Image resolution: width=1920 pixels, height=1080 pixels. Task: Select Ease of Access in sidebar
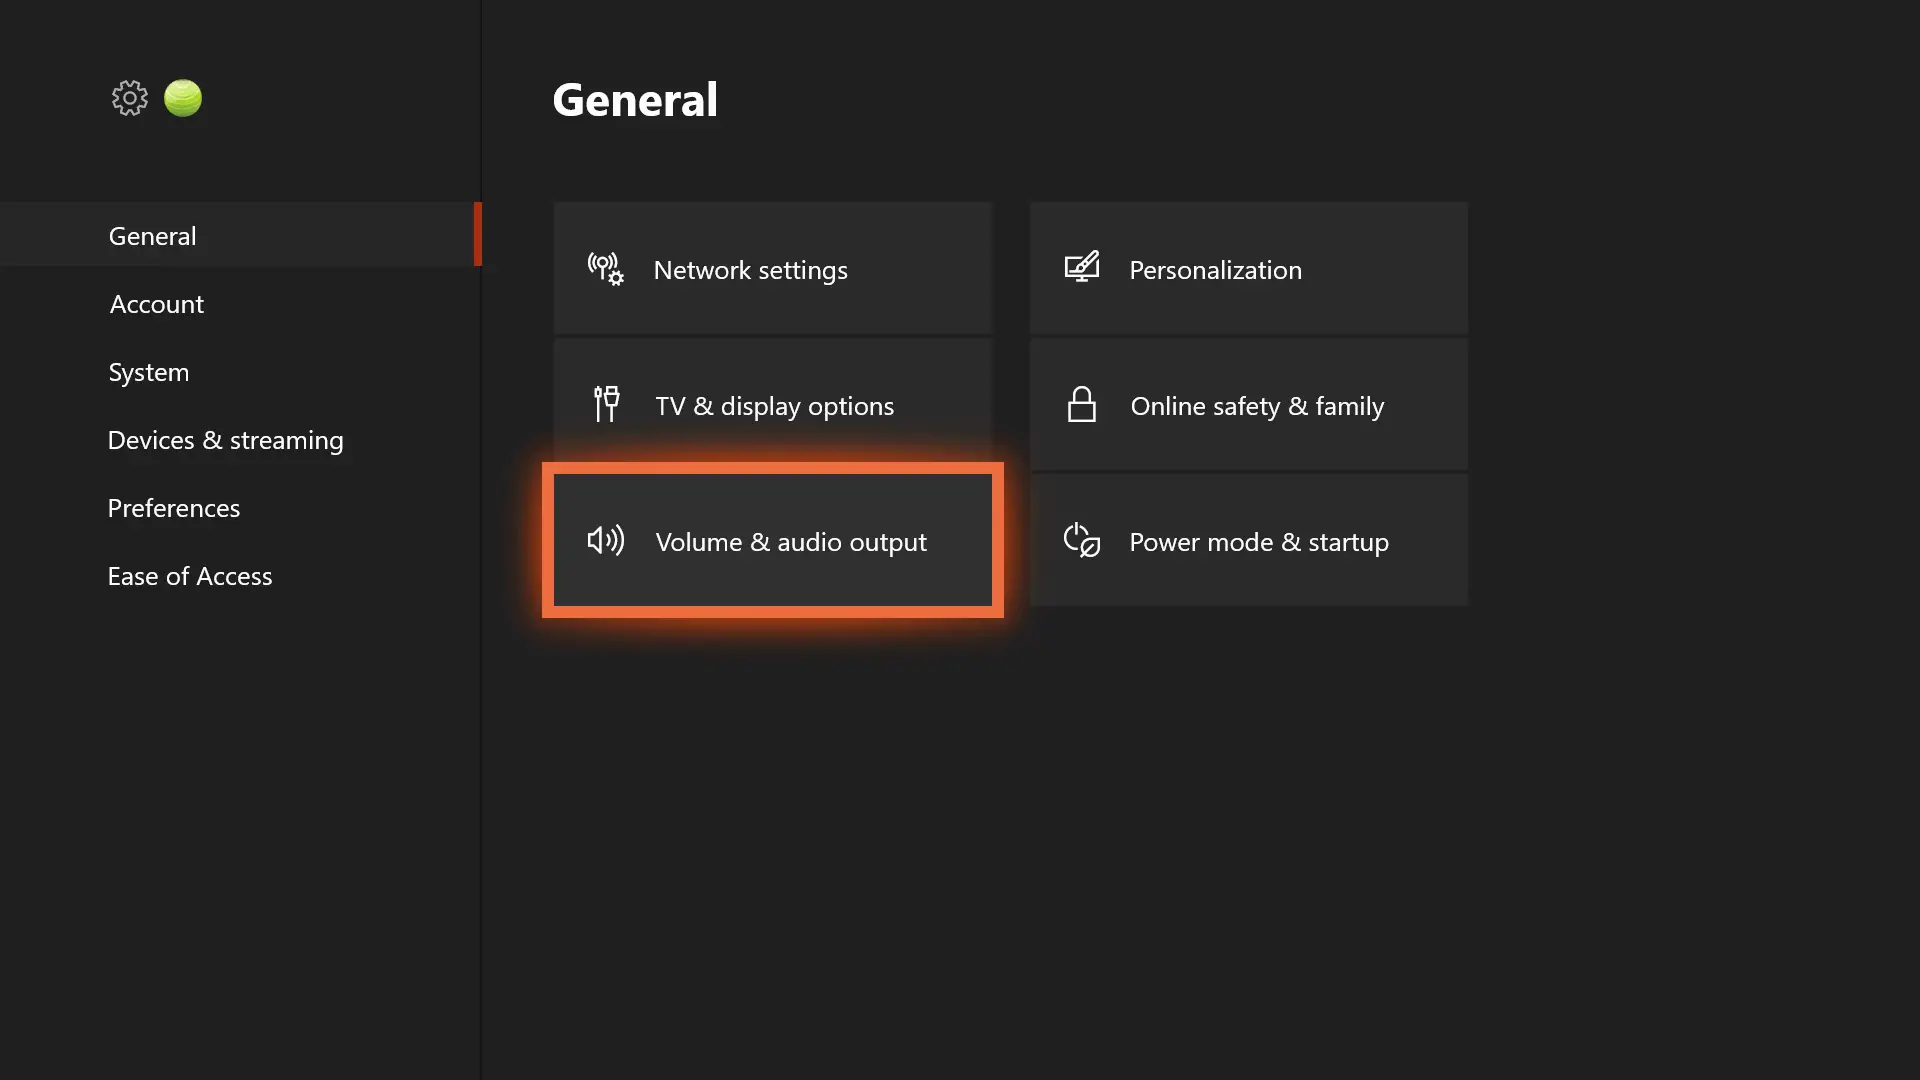pos(190,576)
